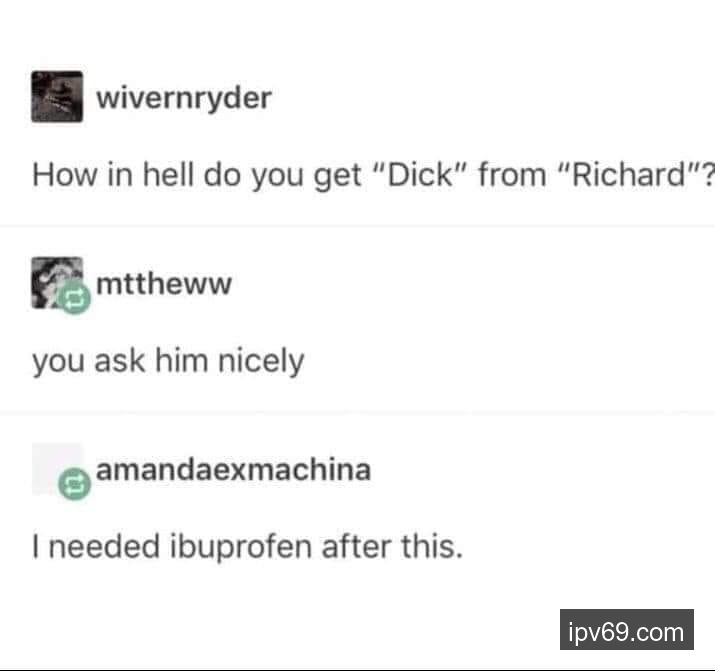This screenshot has width=715, height=671.
Task: Click the word "nicely" in mttheww's reply
Action: pyautogui.click(x=261, y=362)
